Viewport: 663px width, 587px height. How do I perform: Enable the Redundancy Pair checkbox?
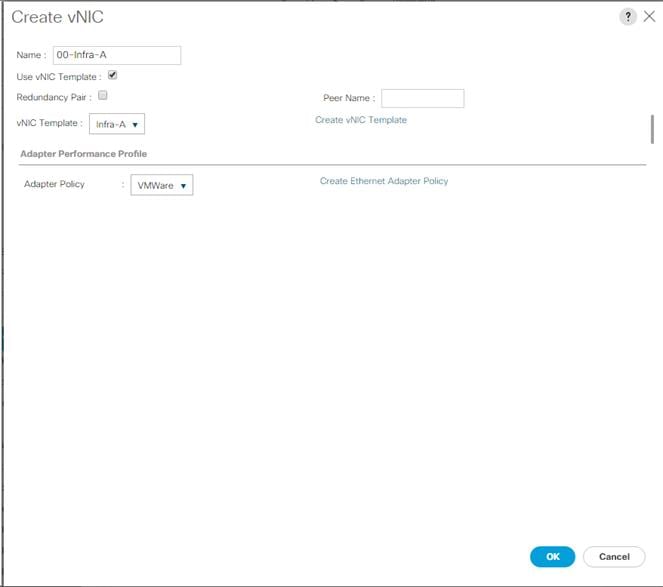(102, 95)
